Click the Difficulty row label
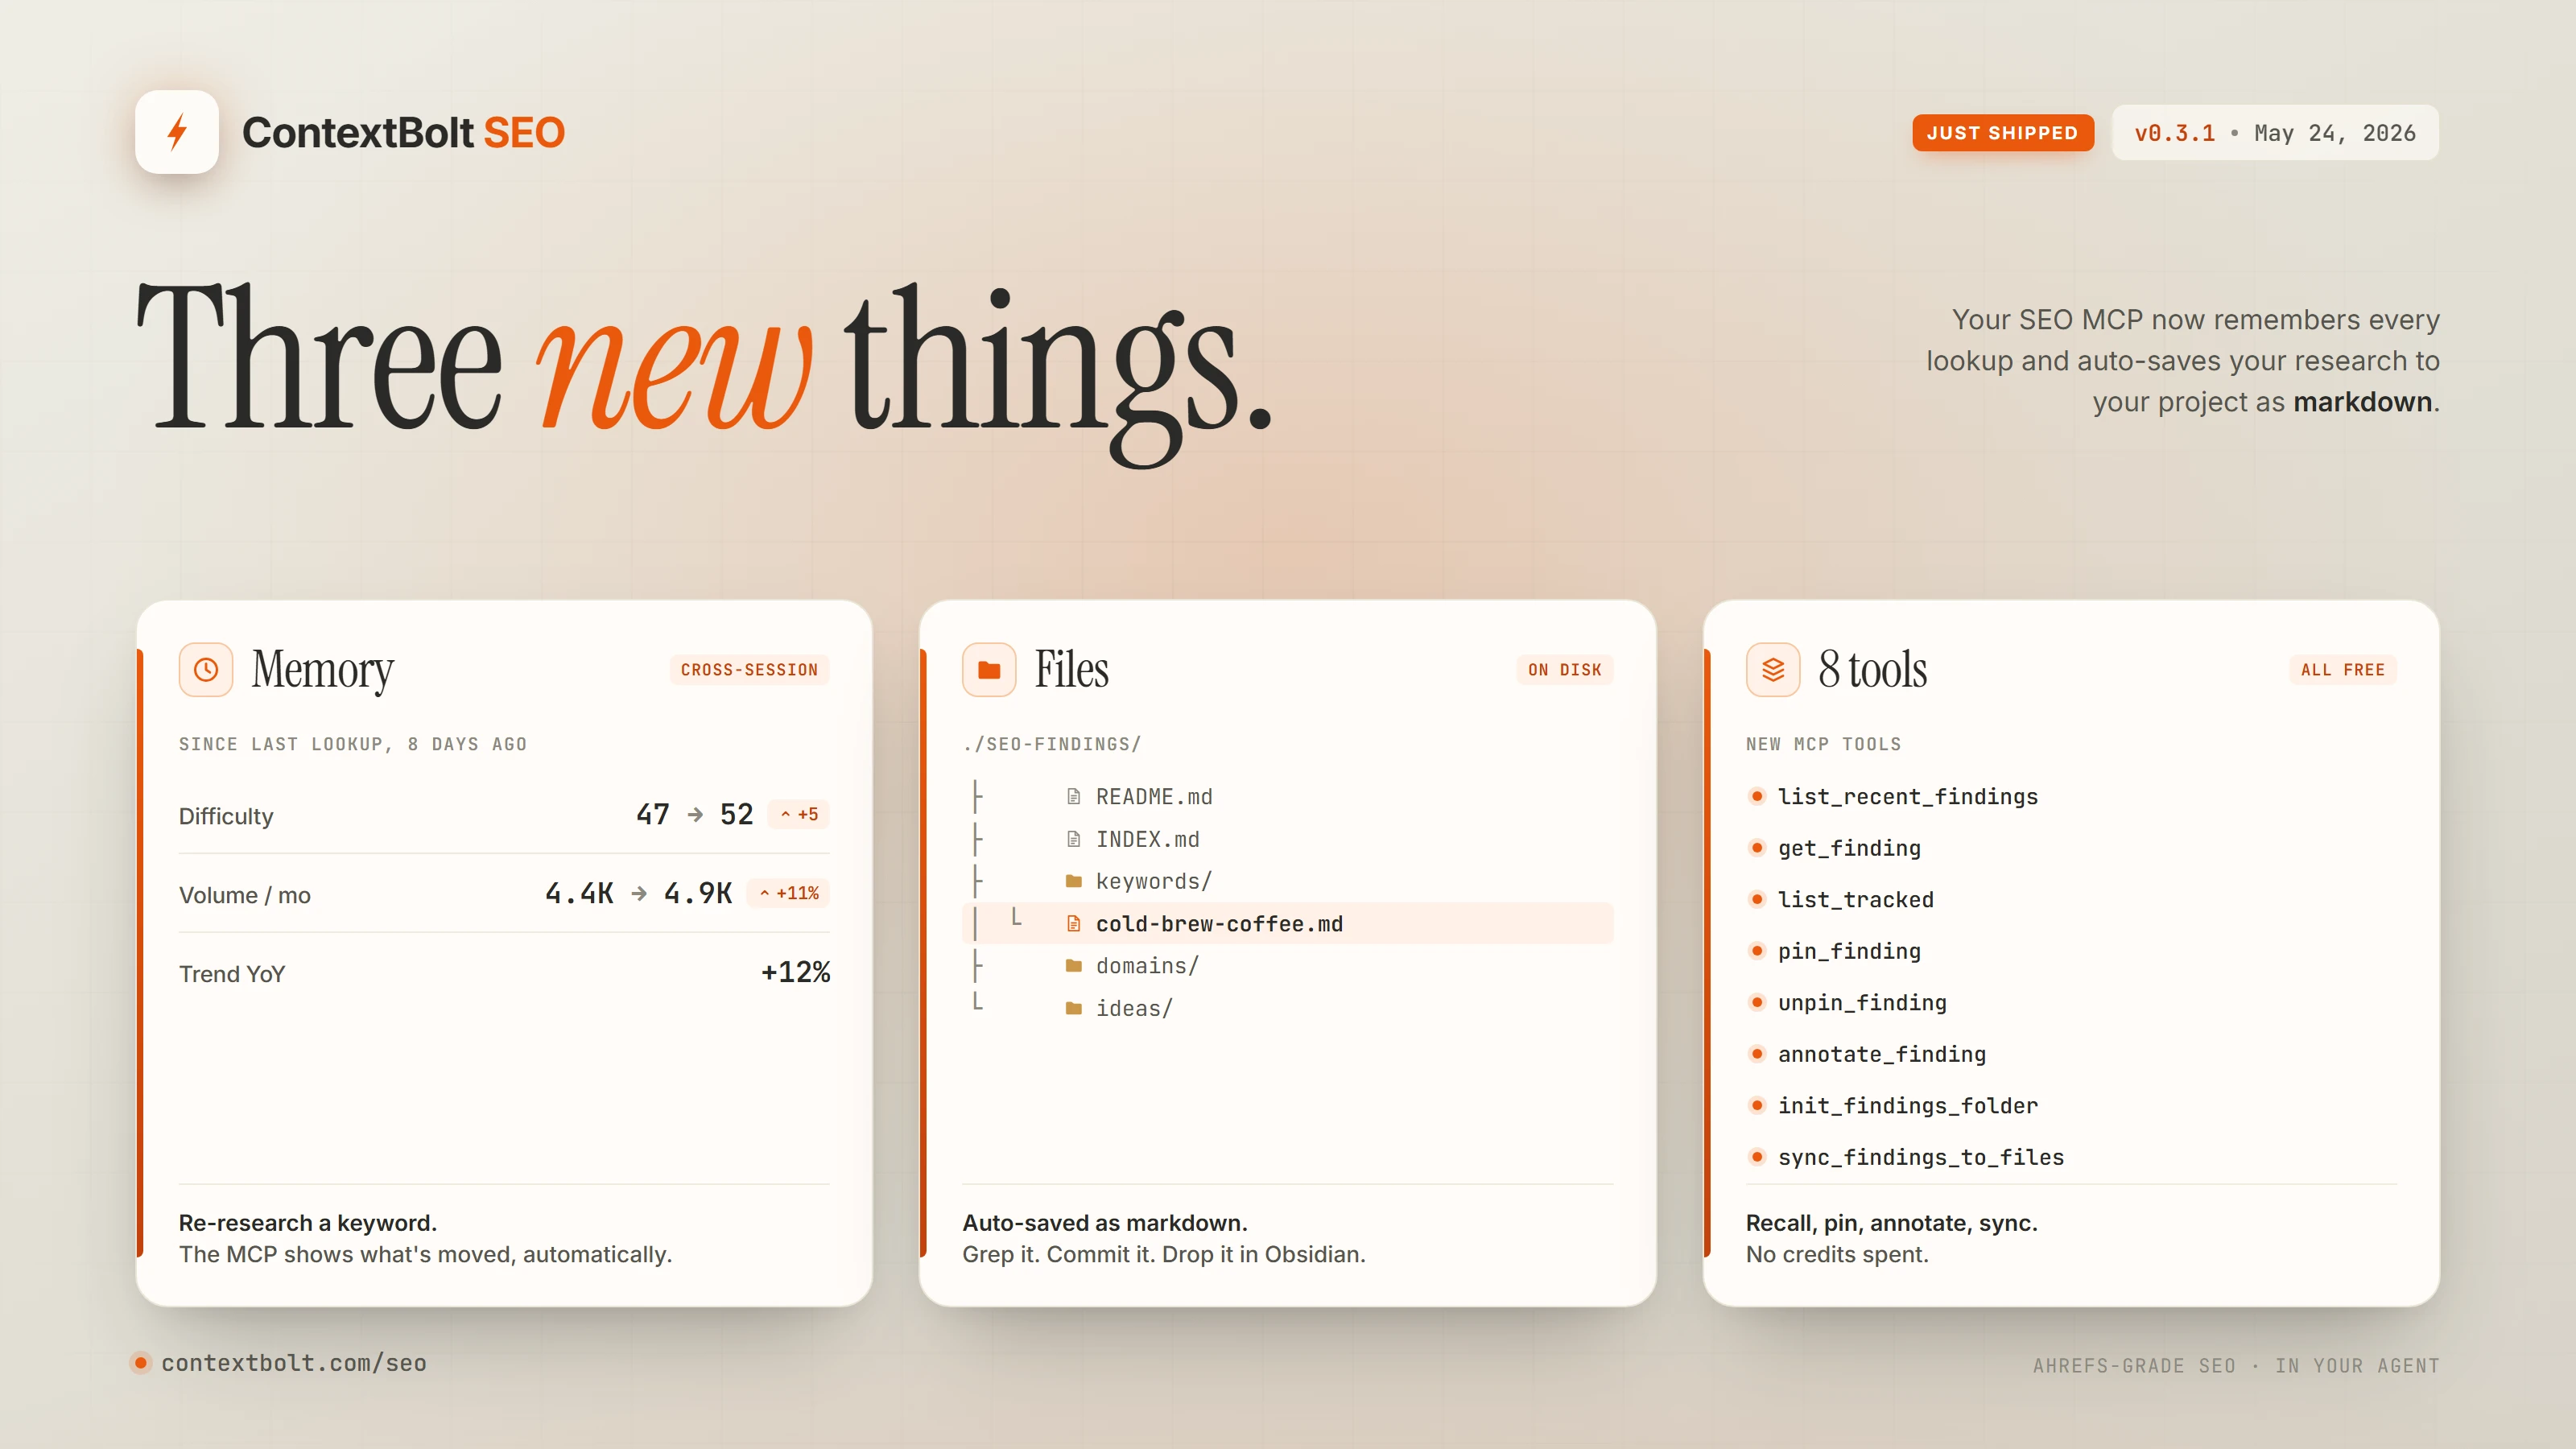Image resolution: width=2576 pixels, height=1449 pixels. click(x=226, y=816)
